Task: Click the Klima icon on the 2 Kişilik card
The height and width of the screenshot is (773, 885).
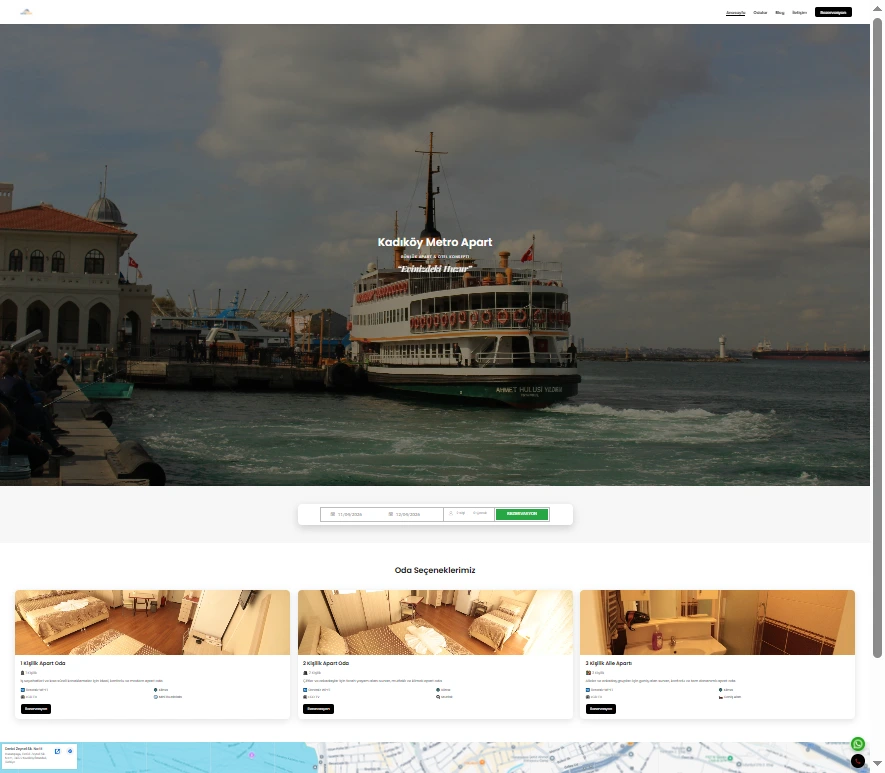Action: pyautogui.click(x=438, y=689)
